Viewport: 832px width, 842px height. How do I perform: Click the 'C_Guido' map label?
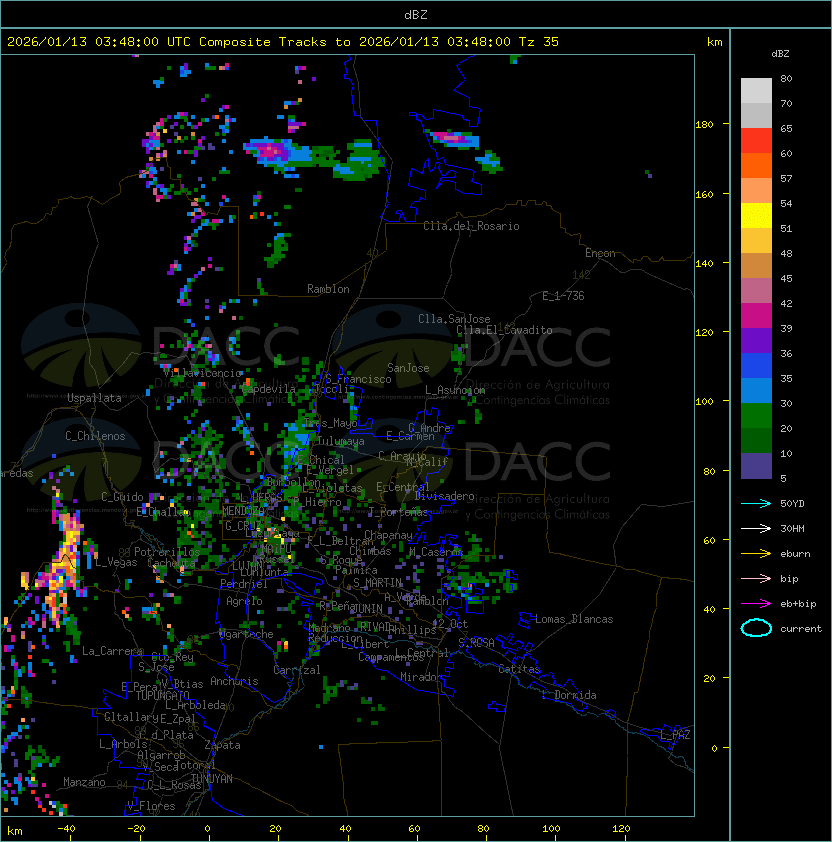tap(122, 497)
